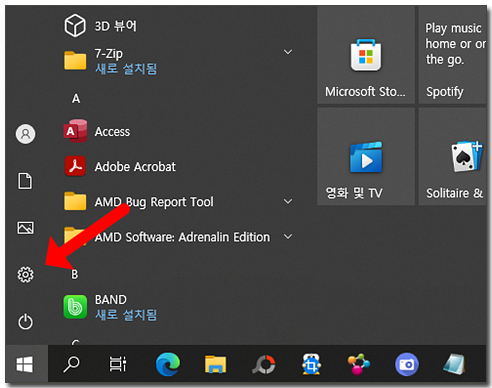Screen dimensions: 492x388
Task: Open Settings gear in Start sidebar
Action: pos(25,275)
